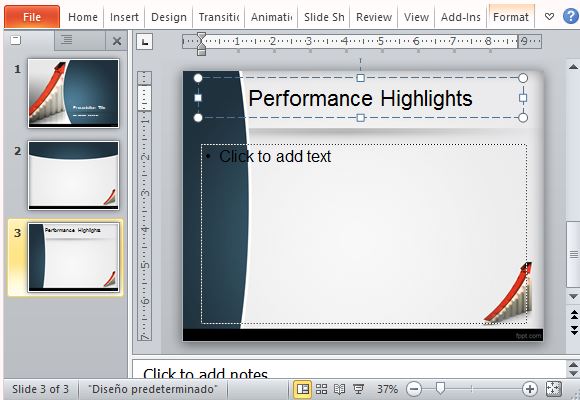
Task: Click the zoom in plus button
Action: coord(530,389)
